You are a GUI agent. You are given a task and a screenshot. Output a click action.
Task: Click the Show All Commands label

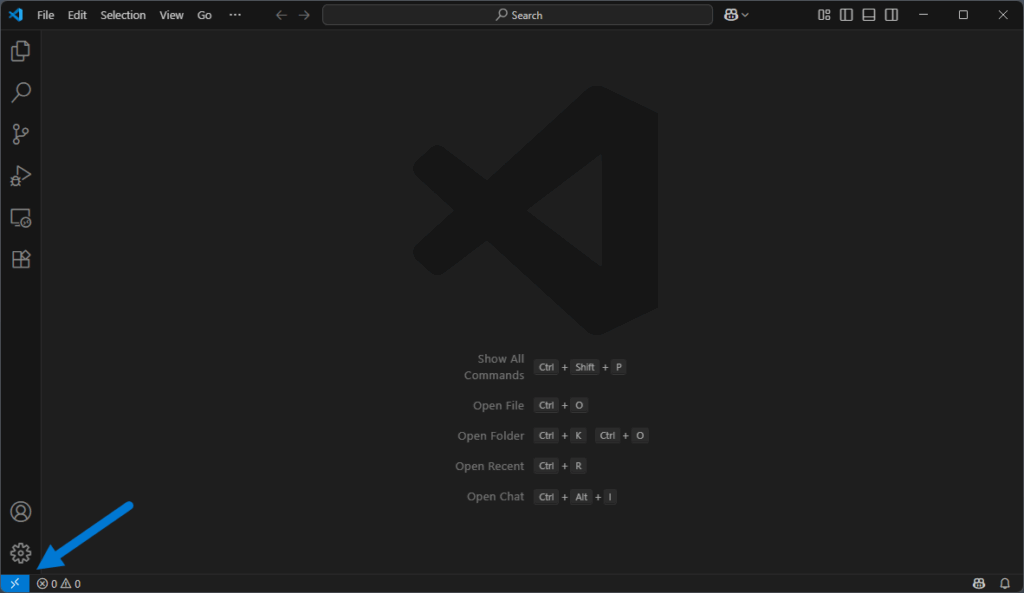[x=494, y=367]
